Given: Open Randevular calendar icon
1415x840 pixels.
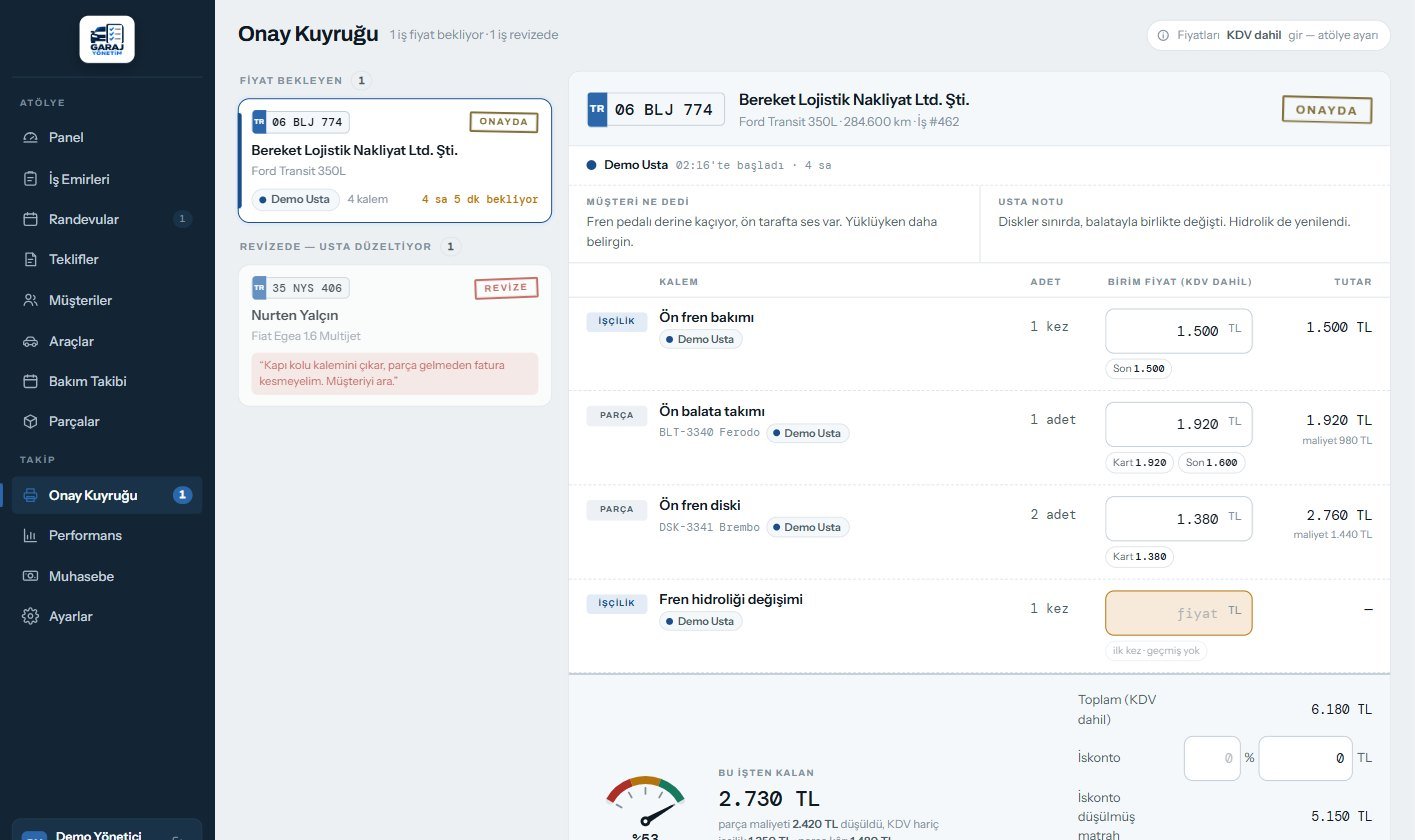Looking at the screenshot, I should pyautogui.click(x=30, y=219).
